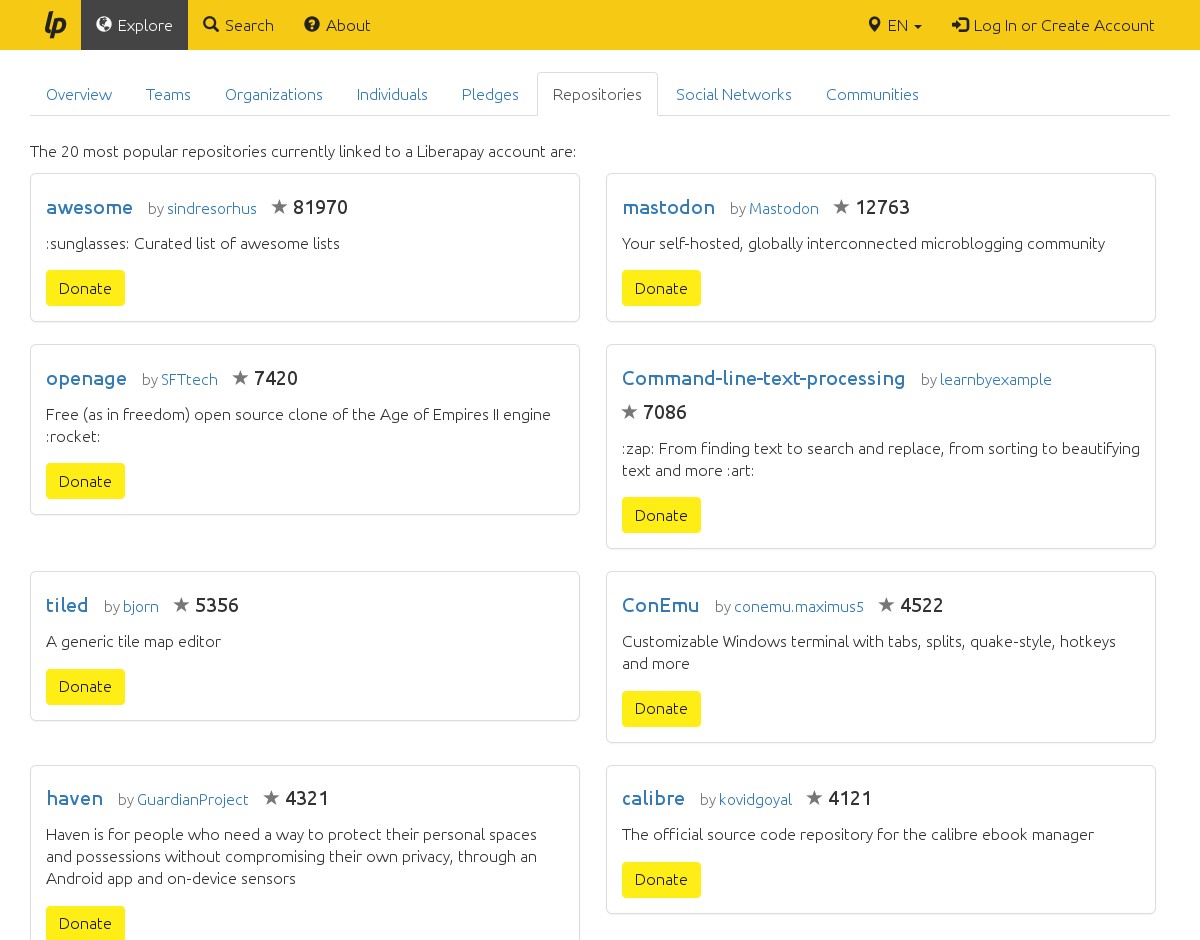
Task: Click the globe icon beside Explore
Action: pos(105,25)
